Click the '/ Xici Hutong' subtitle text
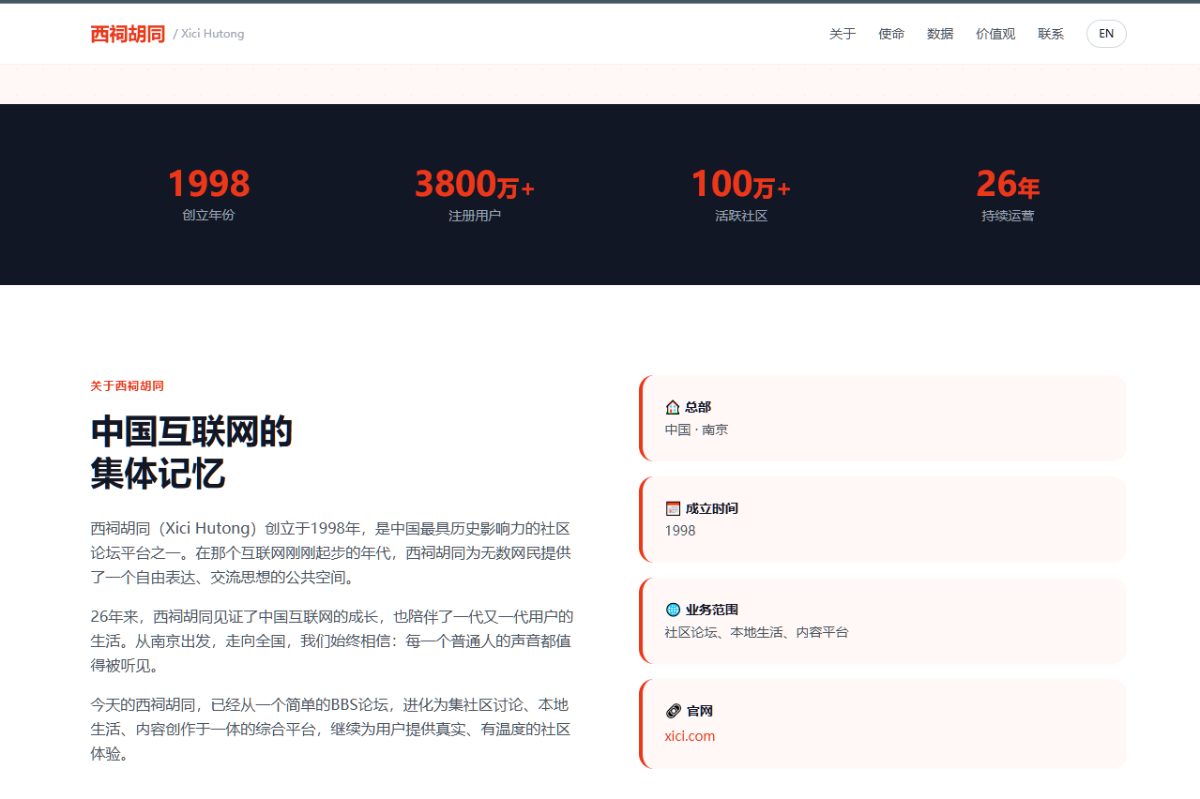Viewport: 1200px width, 799px height. tap(208, 34)
